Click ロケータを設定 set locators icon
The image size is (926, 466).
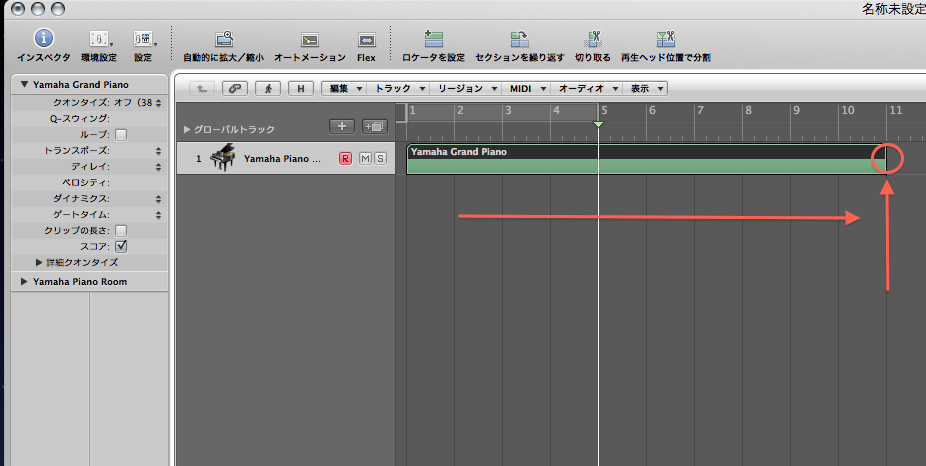tap(433, 39)
